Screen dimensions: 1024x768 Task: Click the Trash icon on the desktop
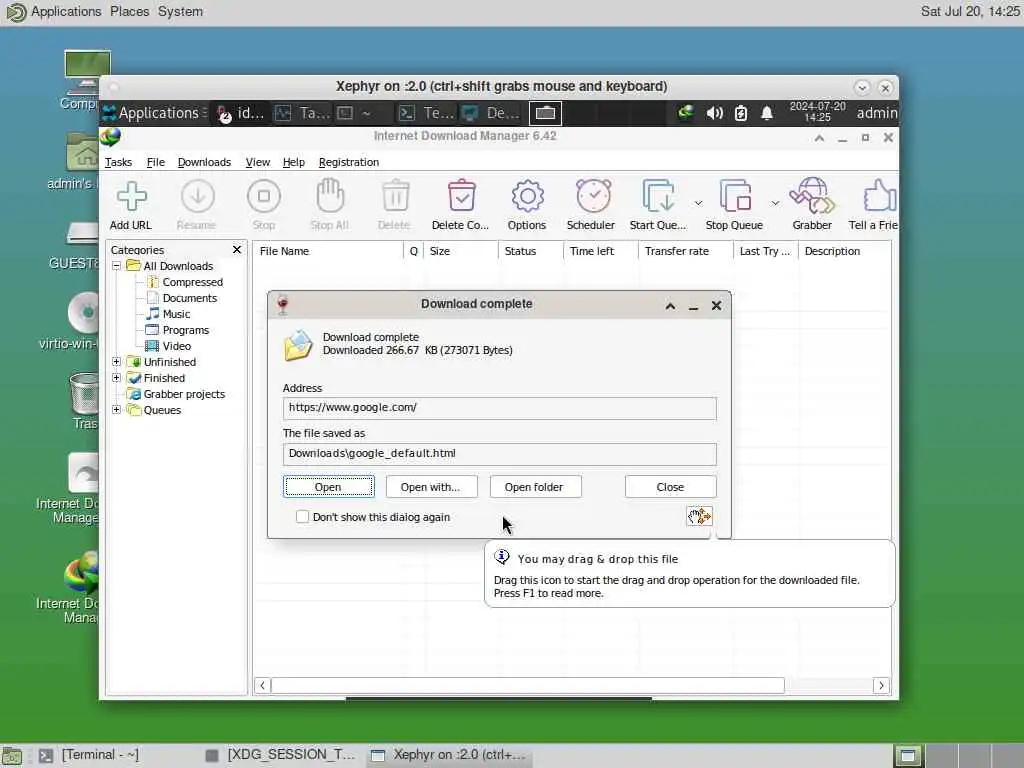click(85, 394)
